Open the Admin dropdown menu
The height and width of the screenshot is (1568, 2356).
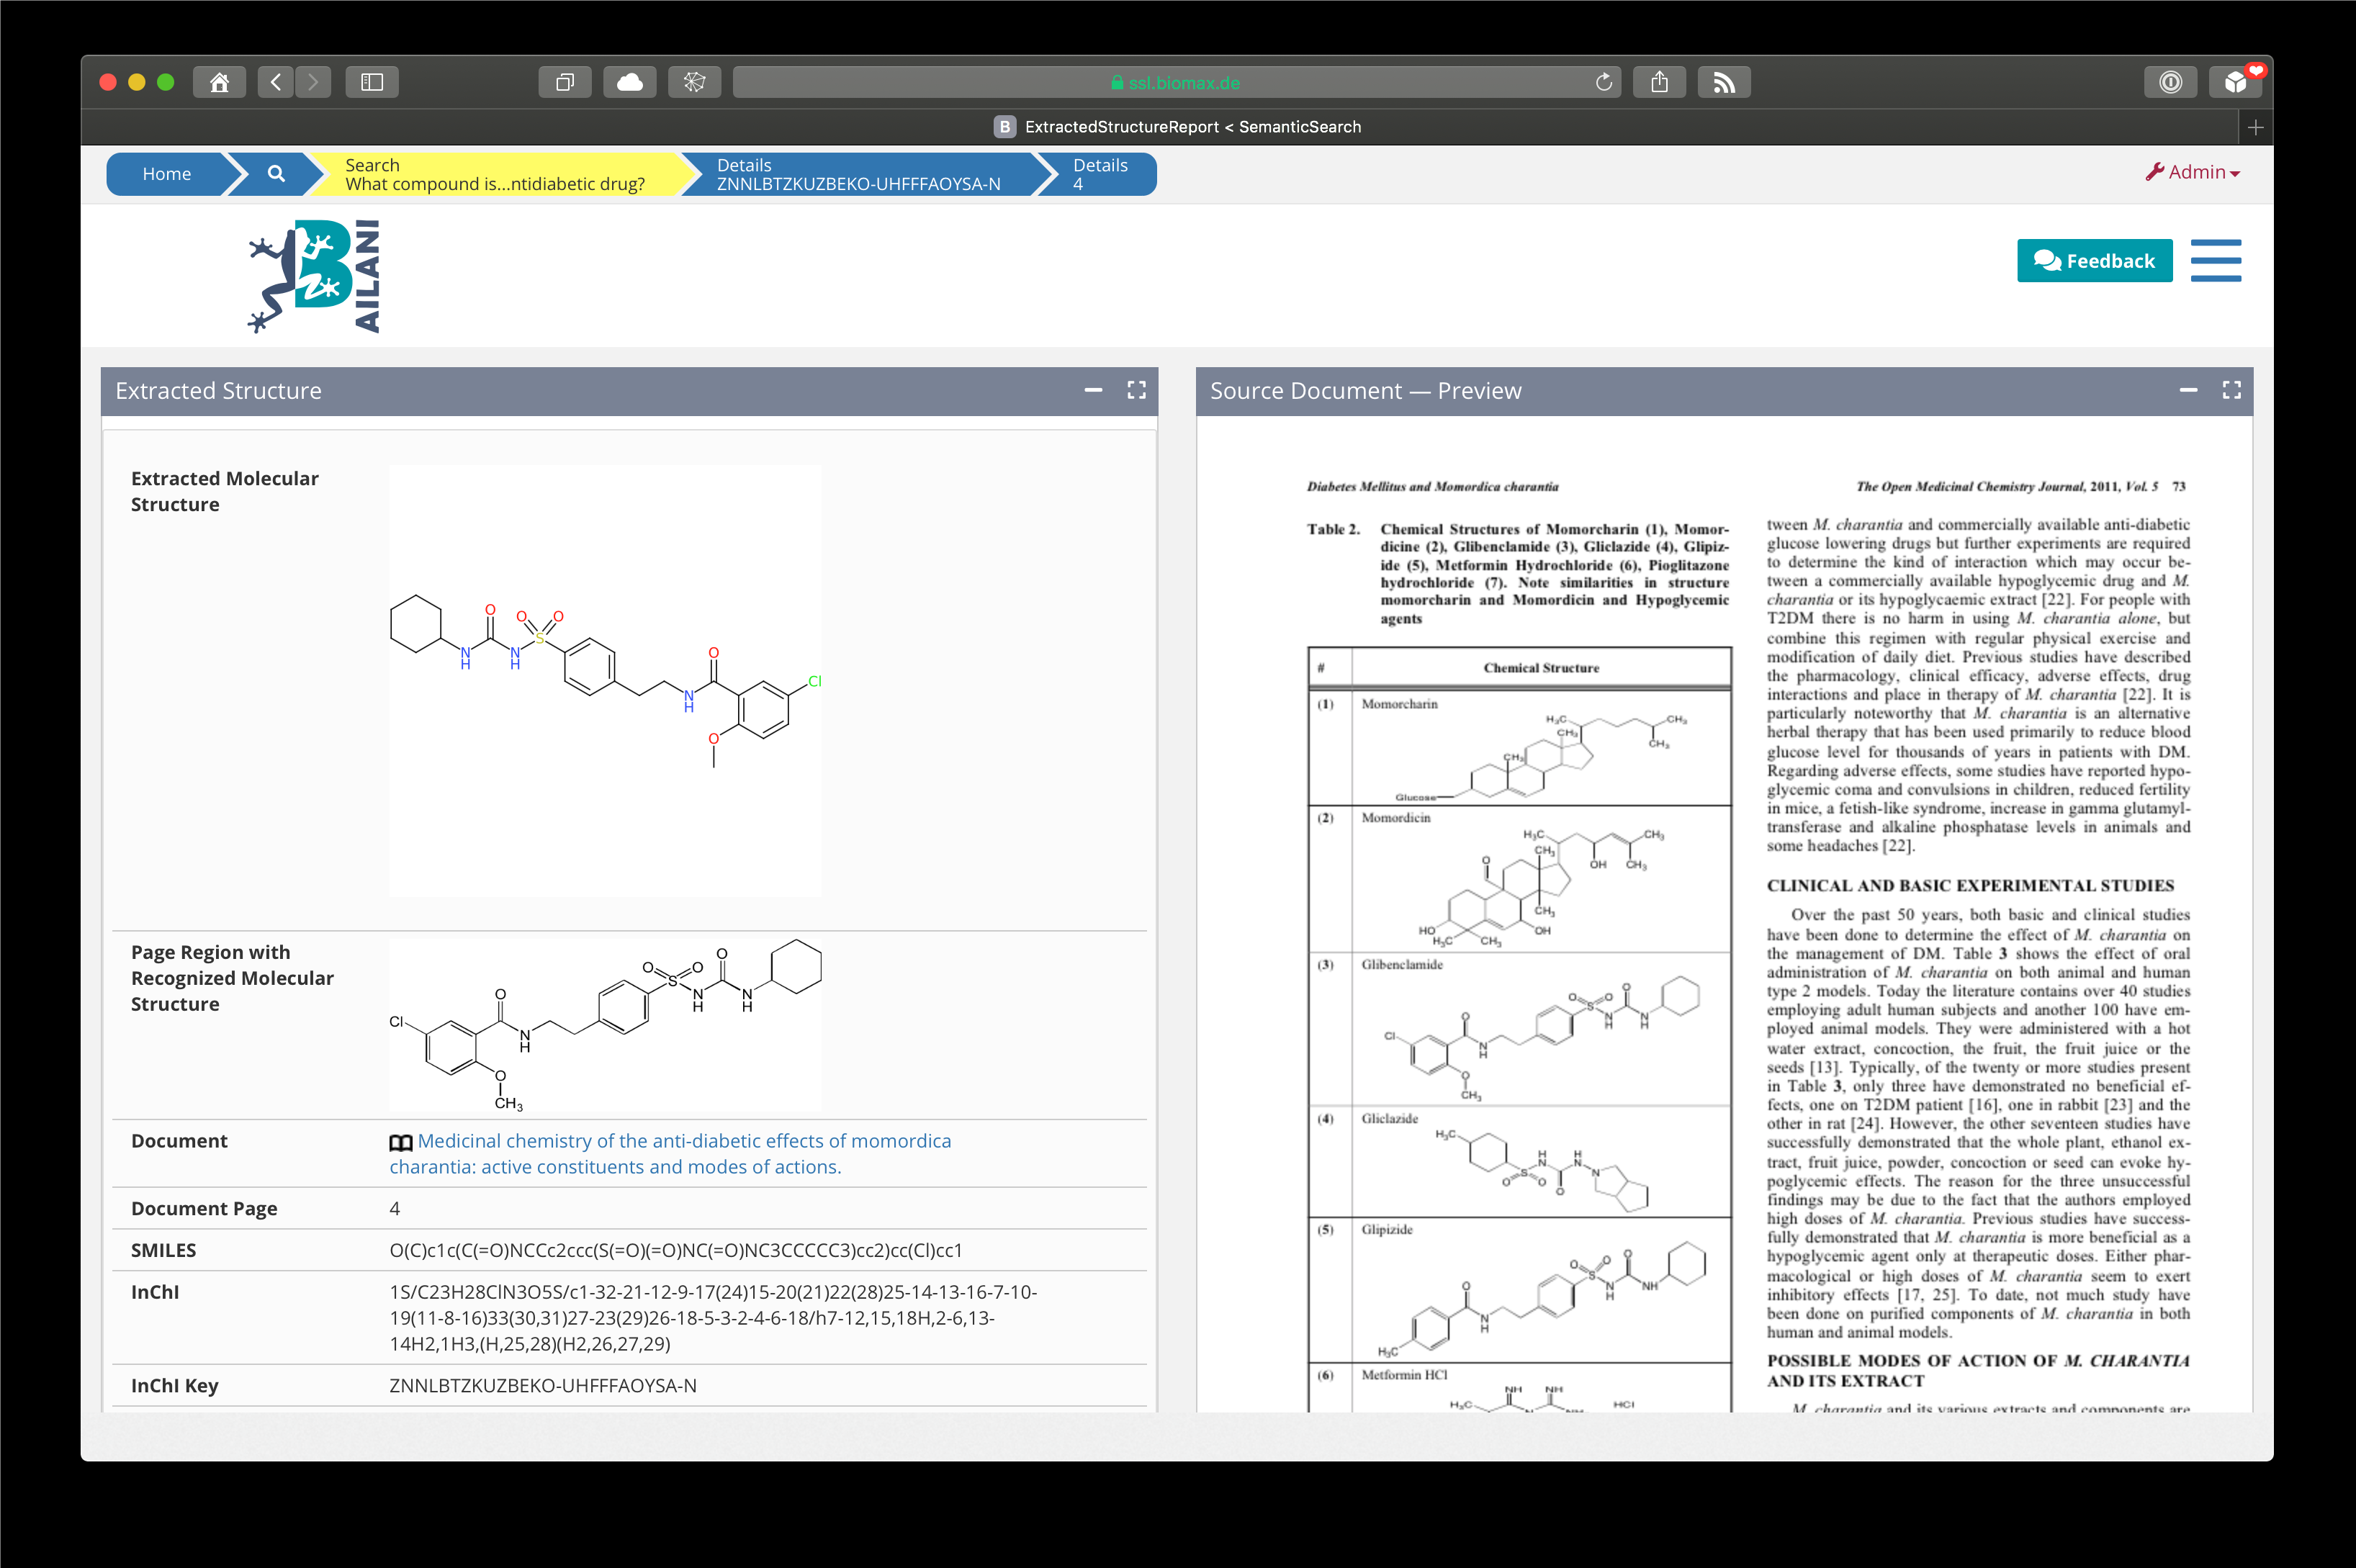coord(2193,172)
